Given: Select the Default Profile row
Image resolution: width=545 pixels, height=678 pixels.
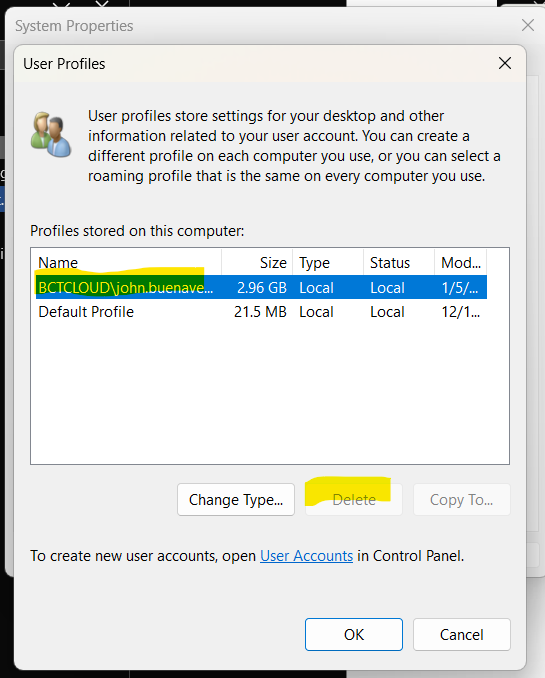Looking at the screenshot, I should (261, 312).
